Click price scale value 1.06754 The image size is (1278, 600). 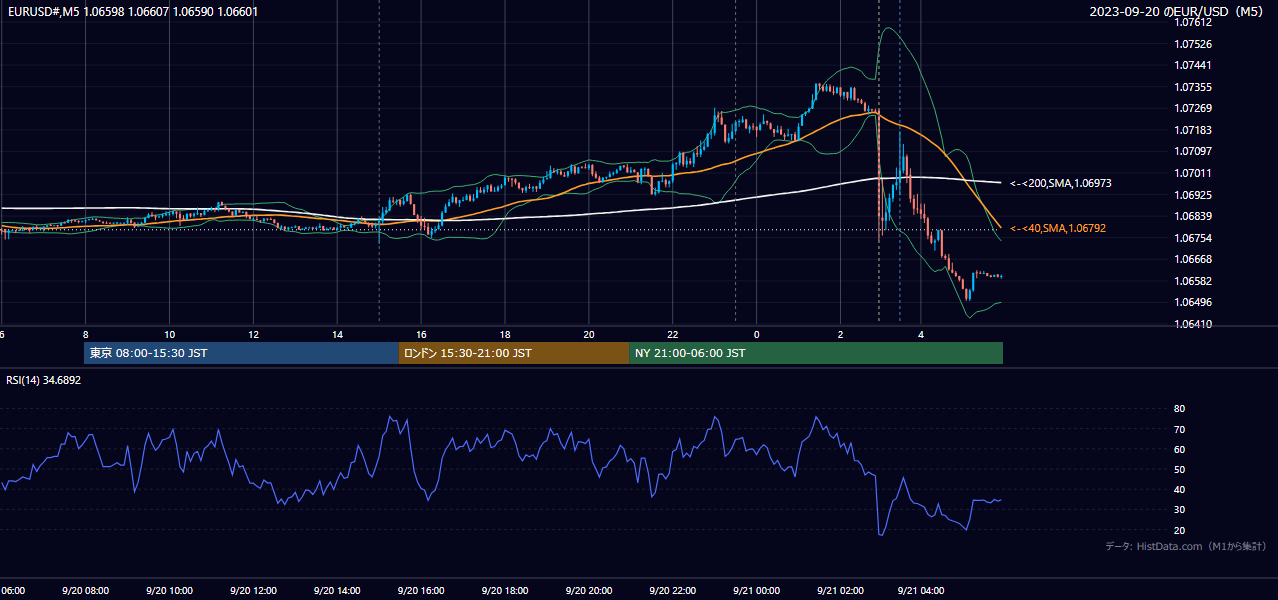tap(1193, 238)
